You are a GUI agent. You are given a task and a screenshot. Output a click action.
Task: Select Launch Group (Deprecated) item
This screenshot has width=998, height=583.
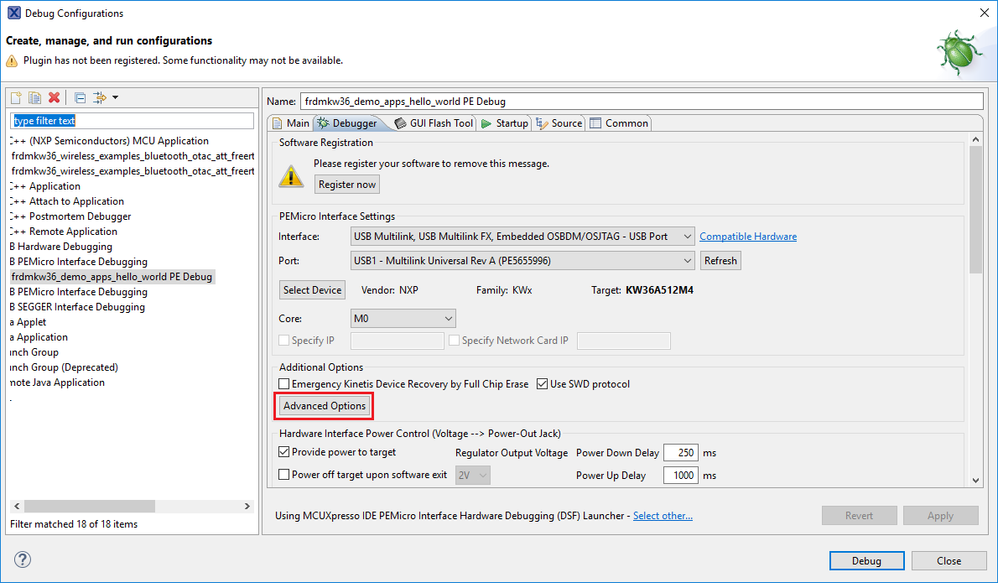64,367
